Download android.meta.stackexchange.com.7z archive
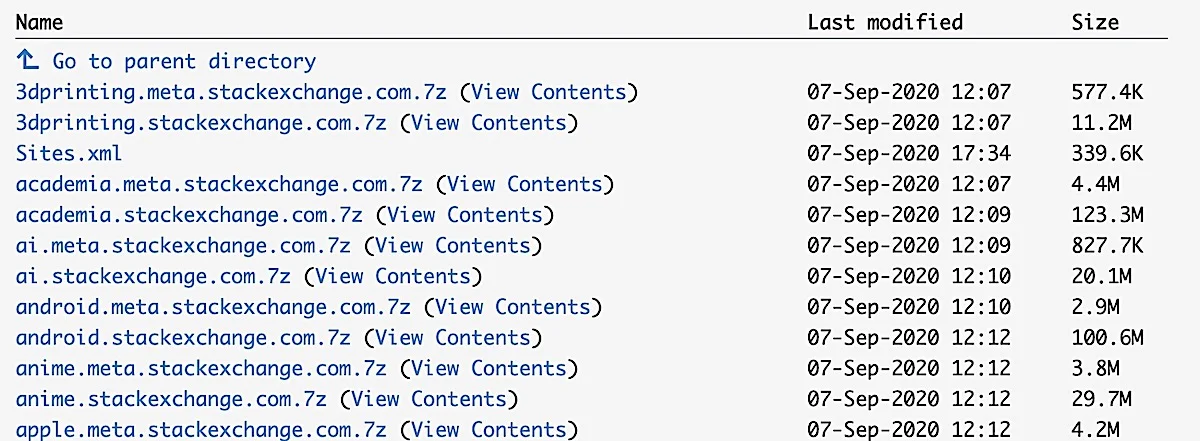Screen dimensions: 1200x441 (x=214, y=307)
